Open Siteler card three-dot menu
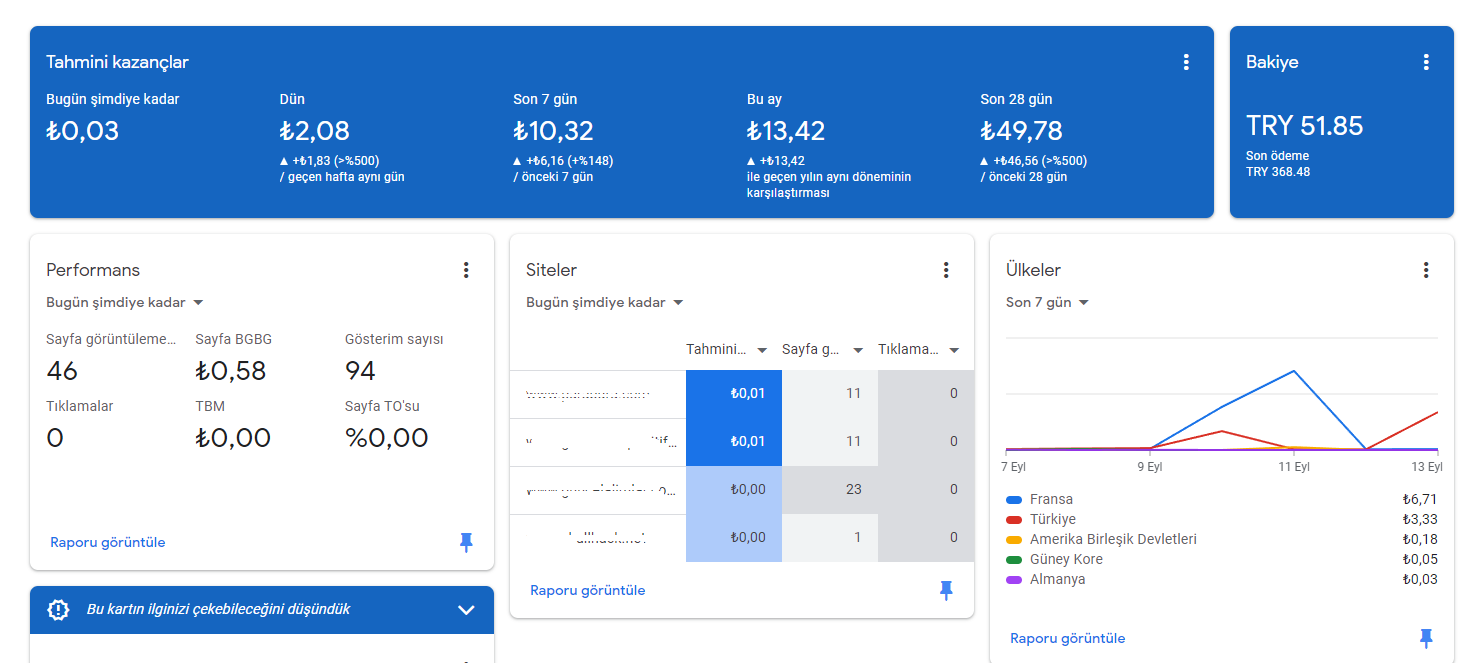This screenshot has height=663, width=1464. point(946,270)
